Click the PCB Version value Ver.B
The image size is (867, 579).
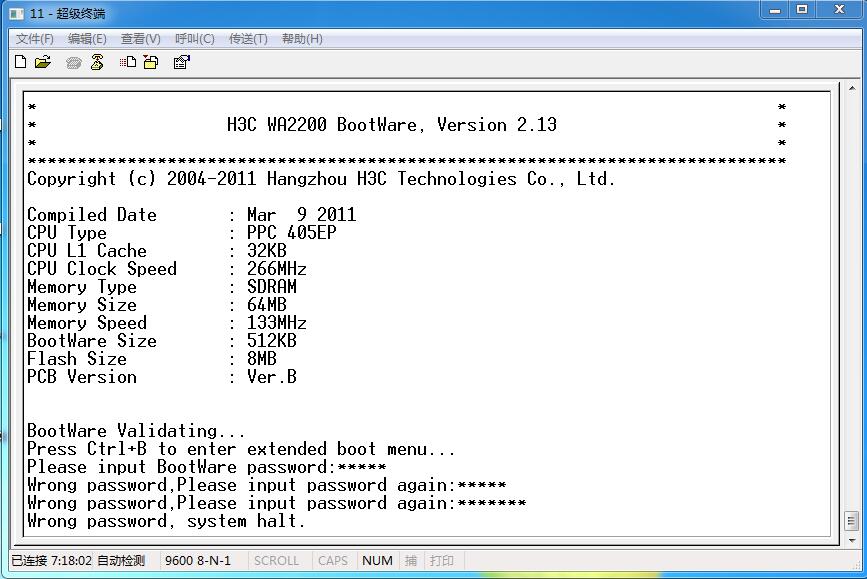click(x=271, y=377)
